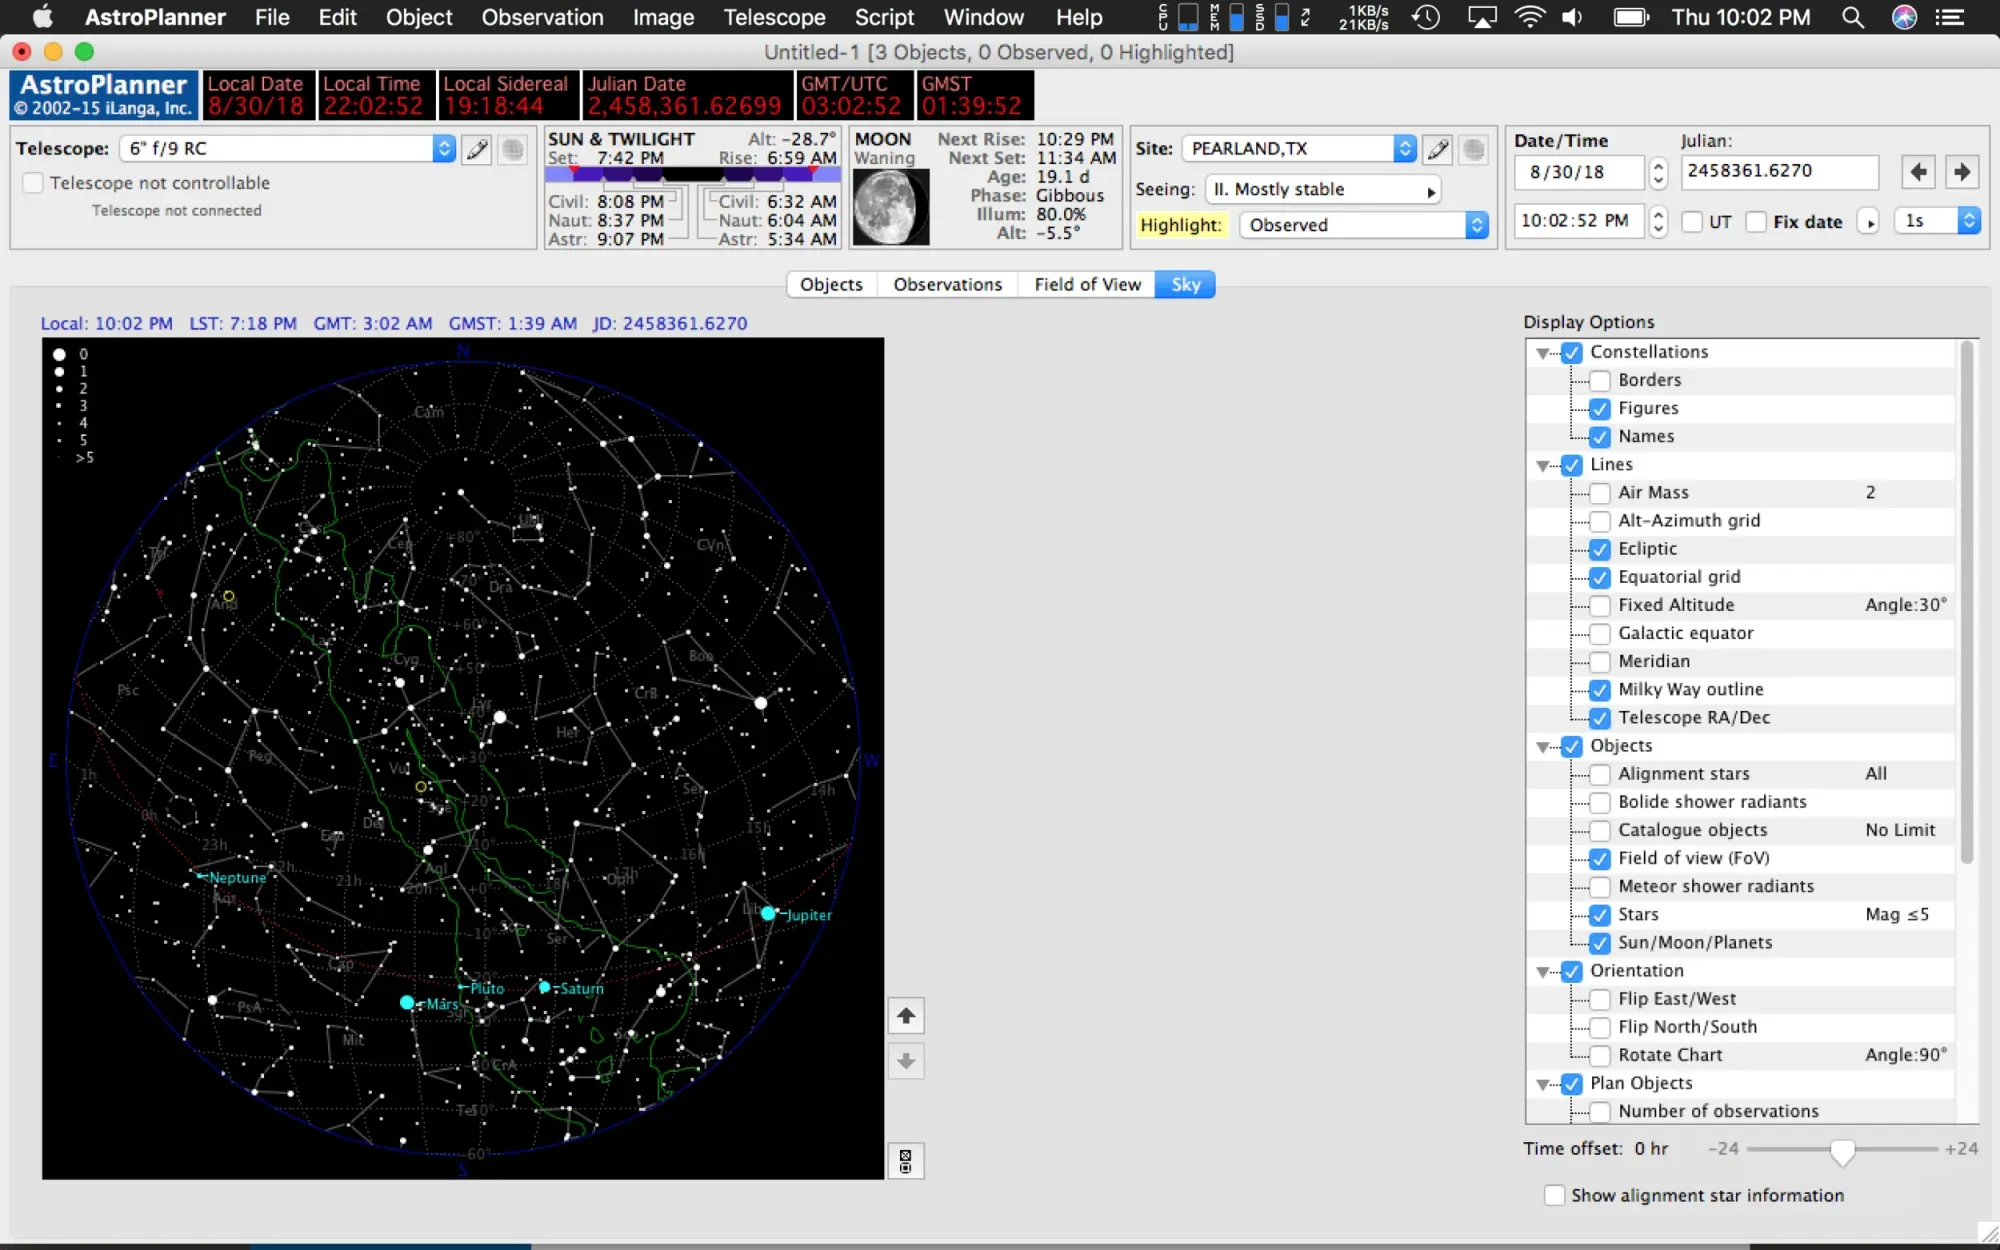
Task: Toggle the Galactic equator line option
Action: click(1600, 633)
